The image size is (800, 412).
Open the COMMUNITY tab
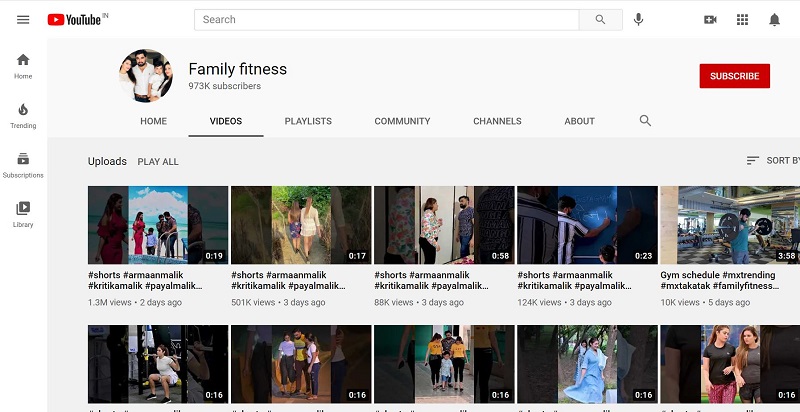point(403,121)
